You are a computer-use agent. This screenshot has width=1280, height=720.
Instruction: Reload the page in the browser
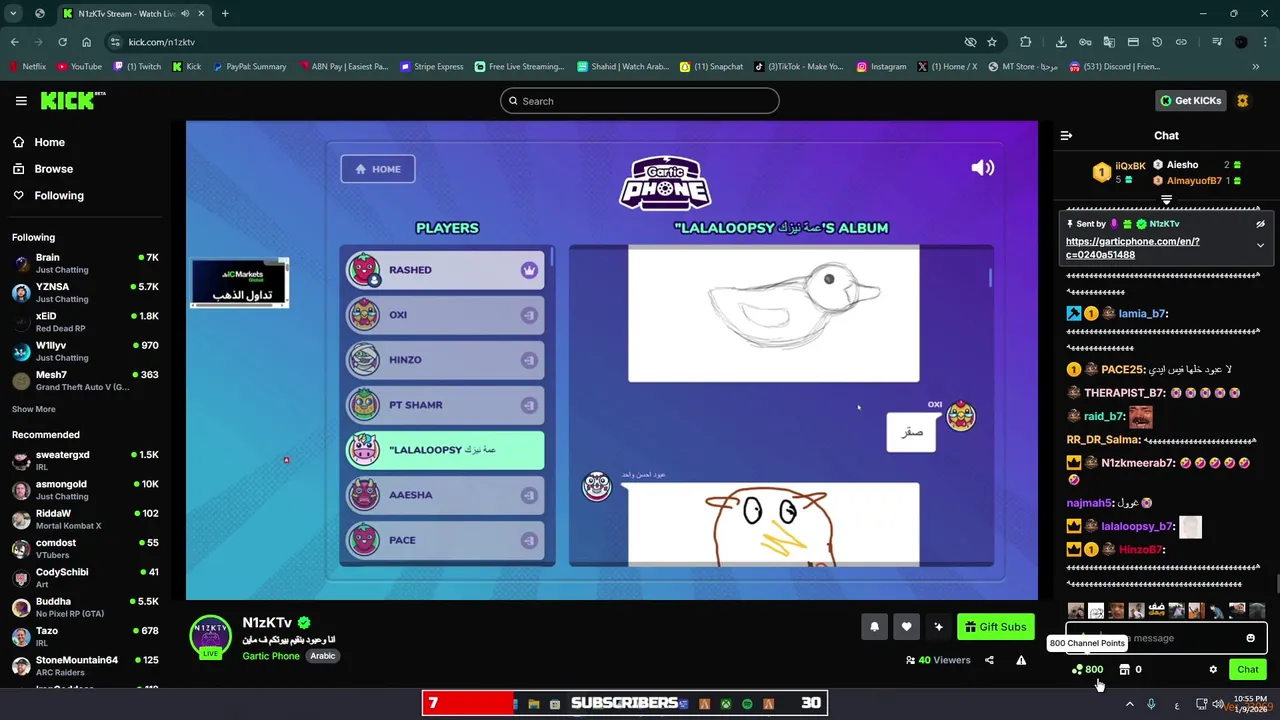click(x=62, y=42)
